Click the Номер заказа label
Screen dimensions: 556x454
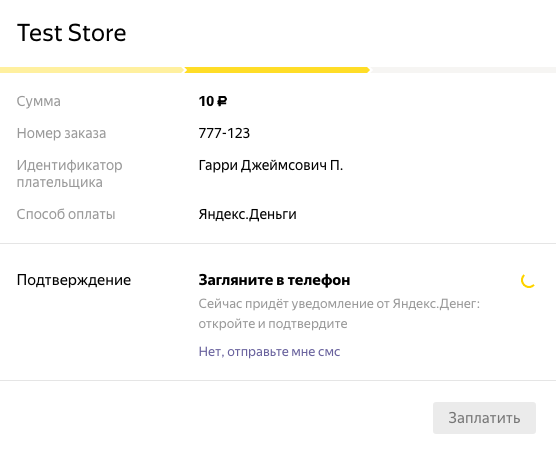(x=61, y=133)
